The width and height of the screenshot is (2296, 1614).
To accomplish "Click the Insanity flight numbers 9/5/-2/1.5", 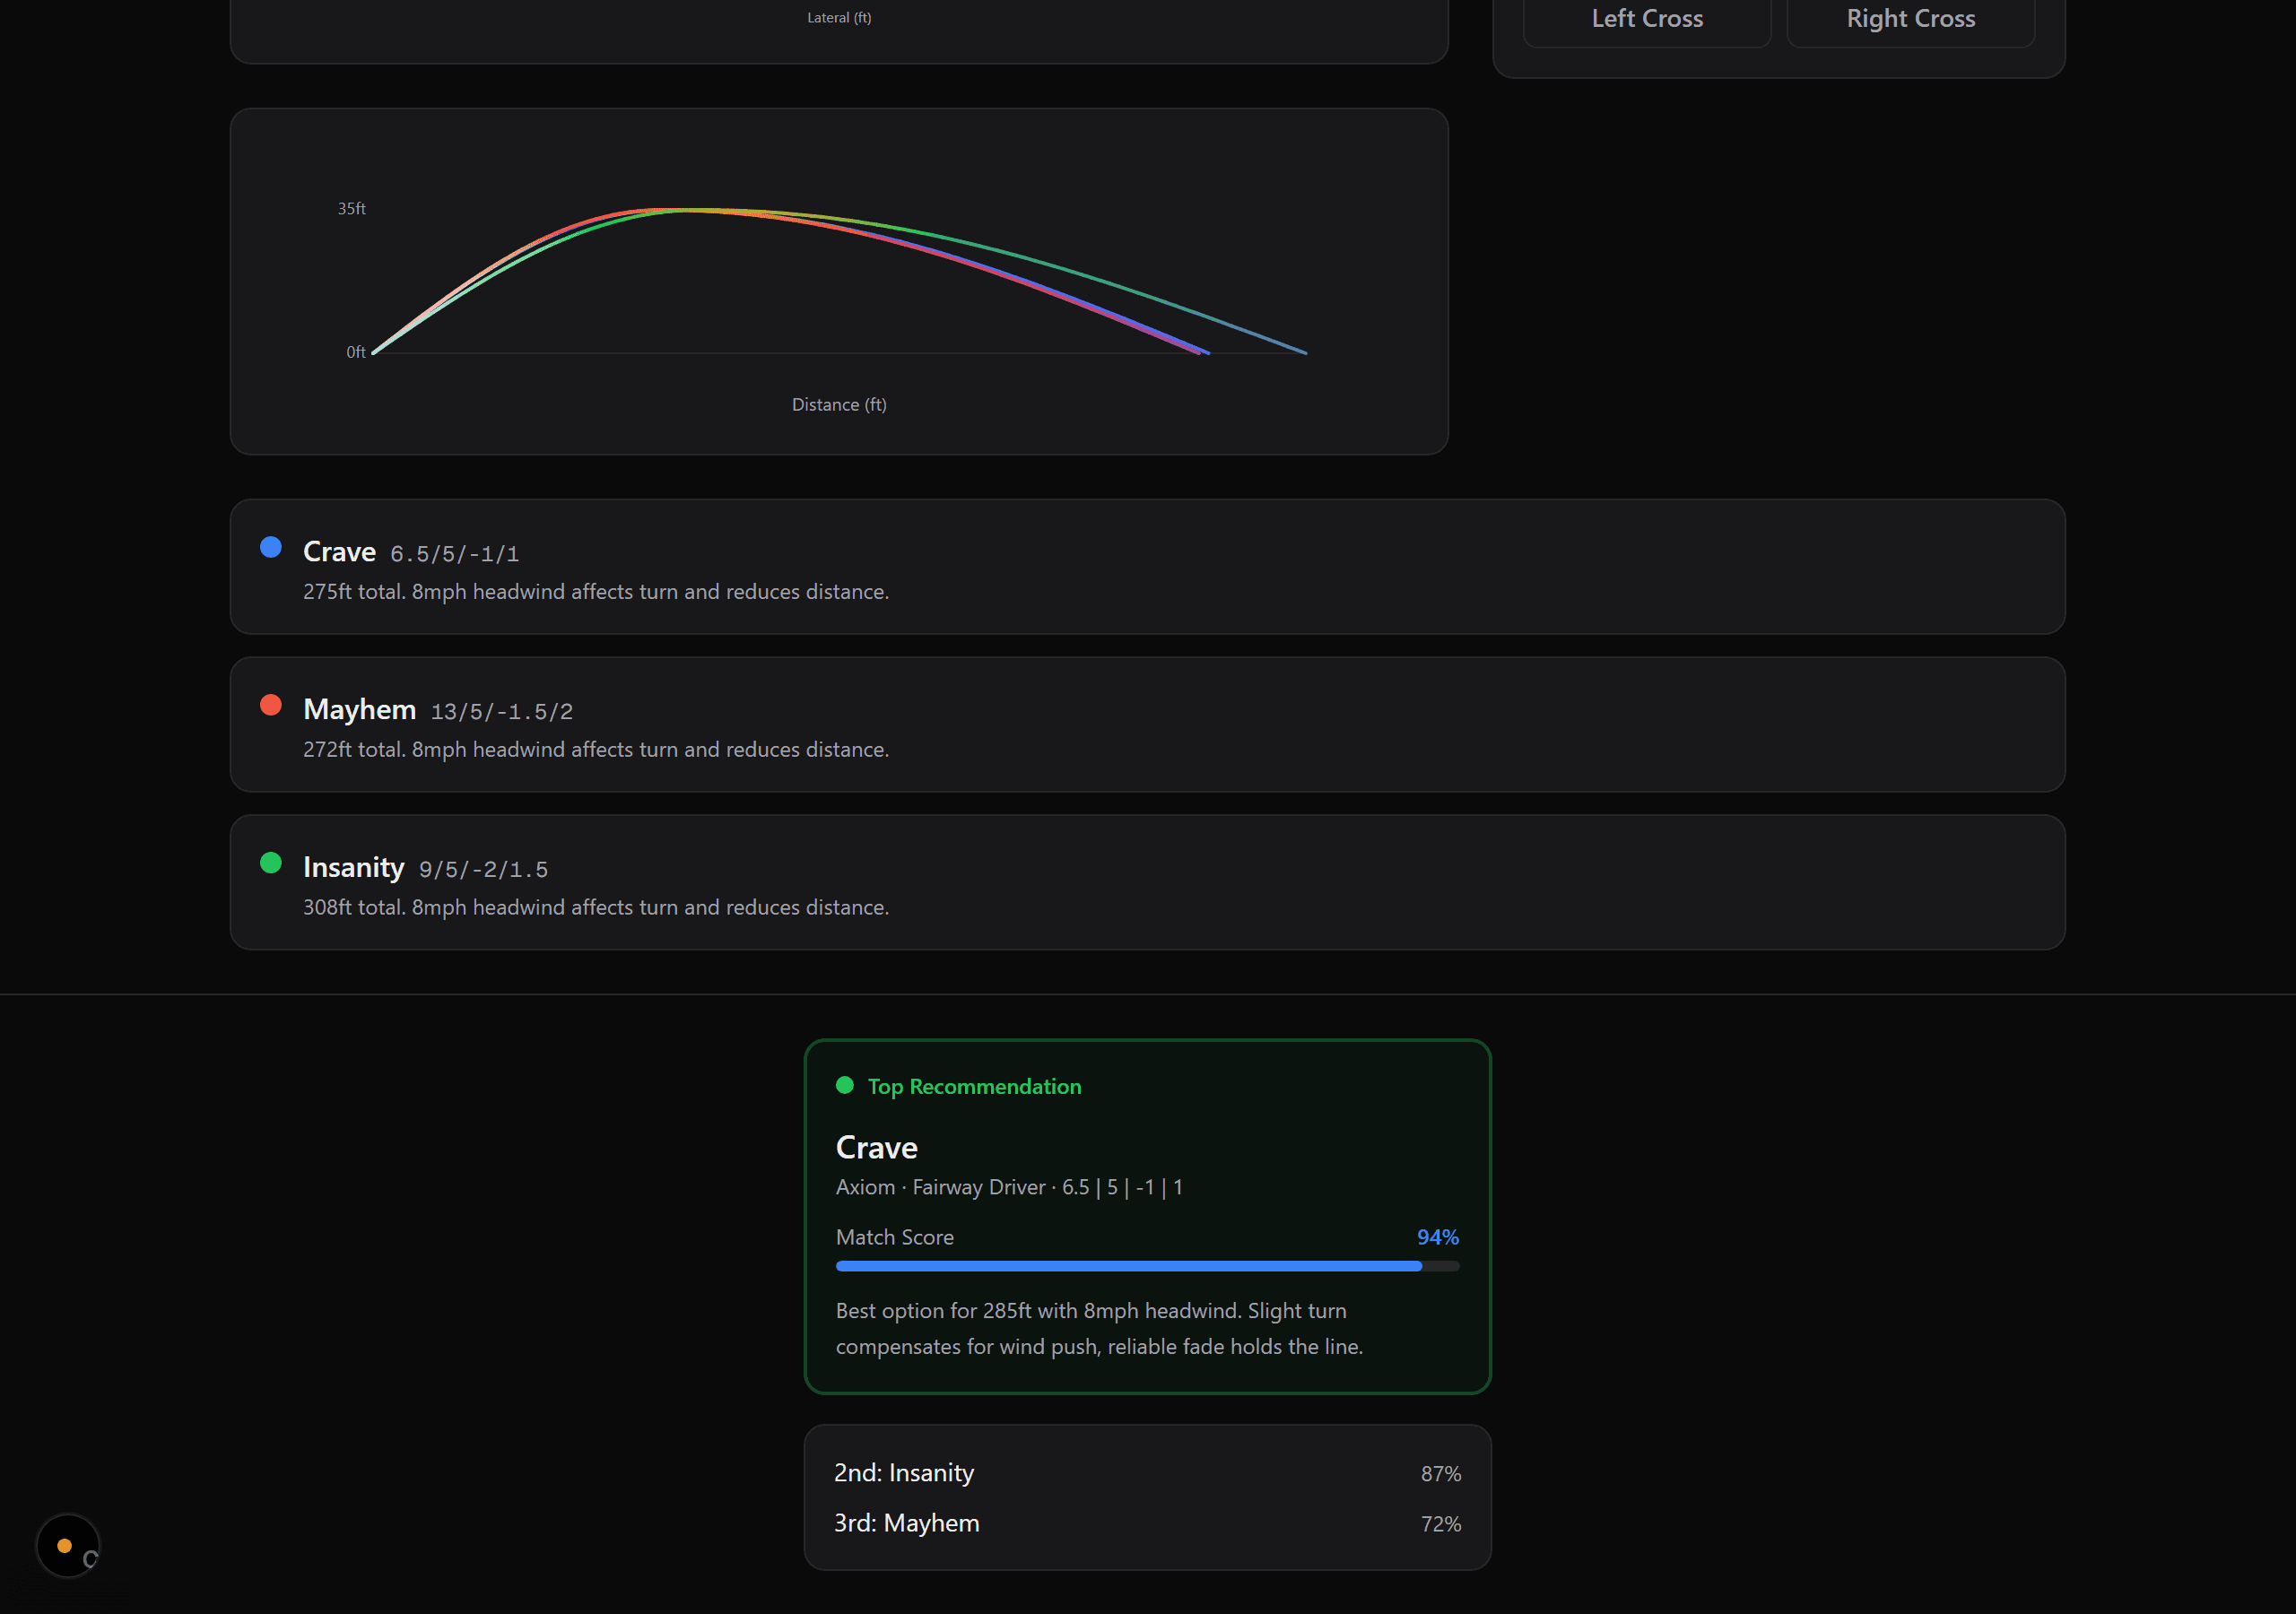I will pyautogui.click(x=483, y=869).
